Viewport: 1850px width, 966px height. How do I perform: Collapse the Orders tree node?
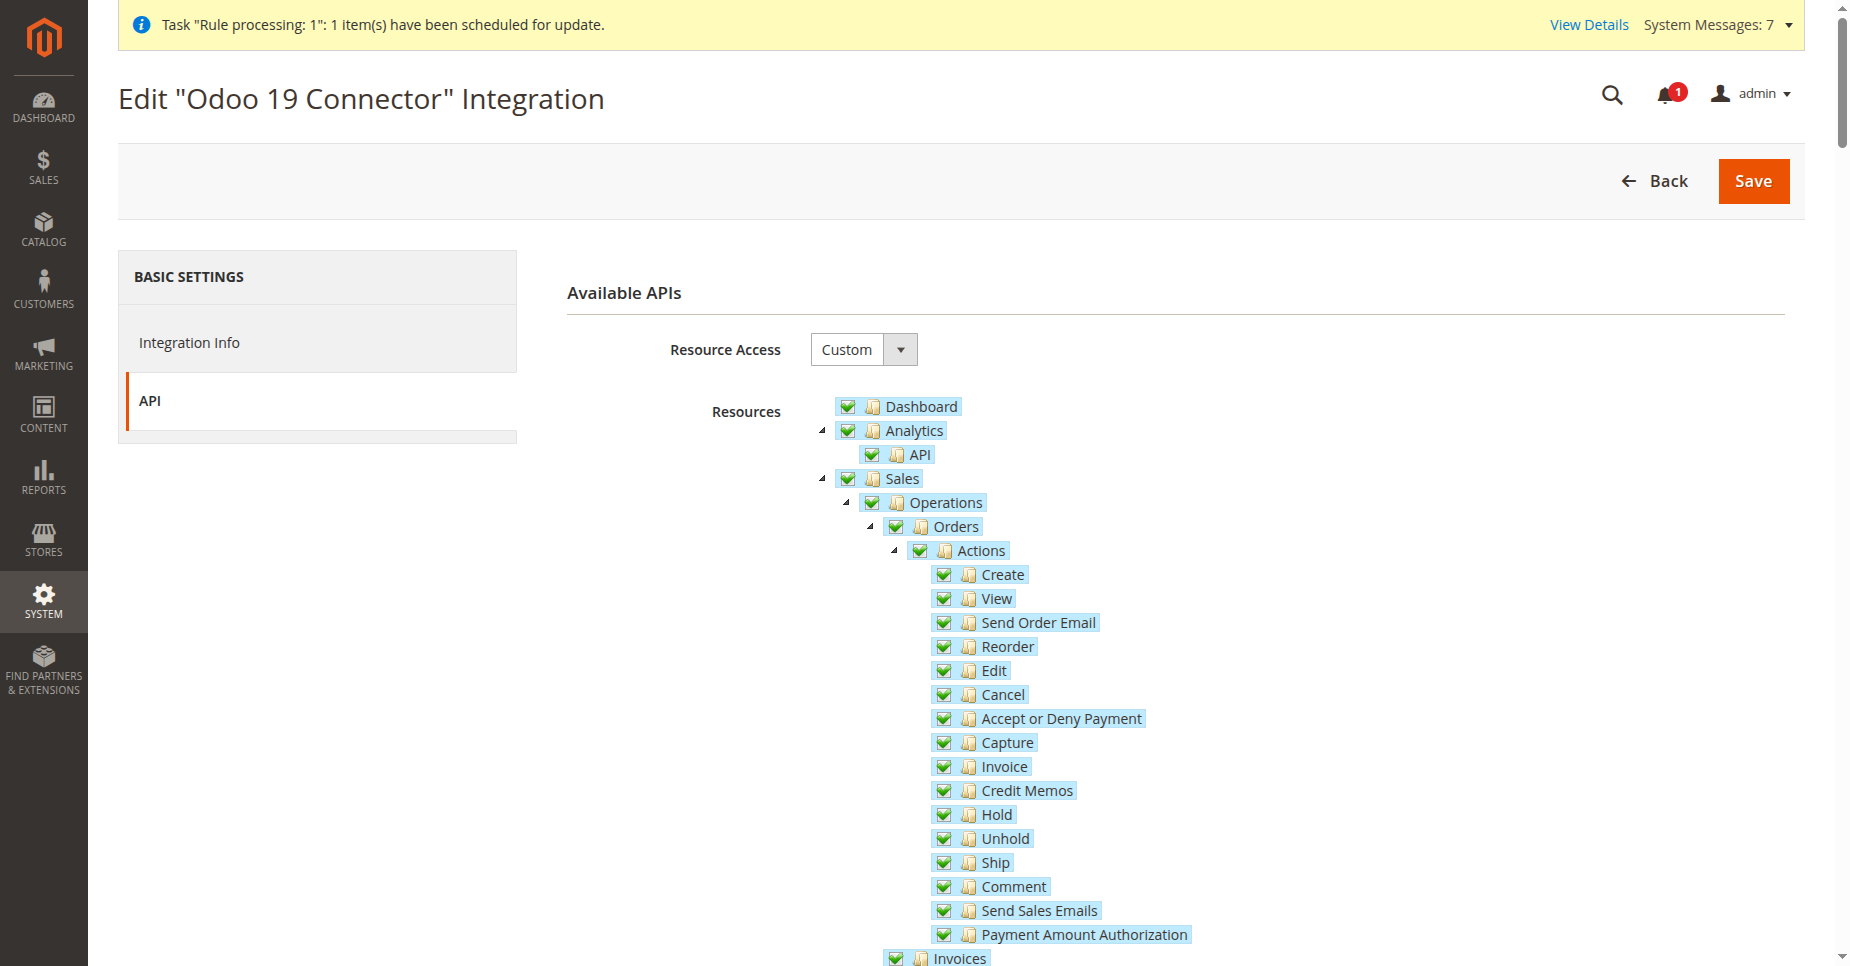(871, 527)
